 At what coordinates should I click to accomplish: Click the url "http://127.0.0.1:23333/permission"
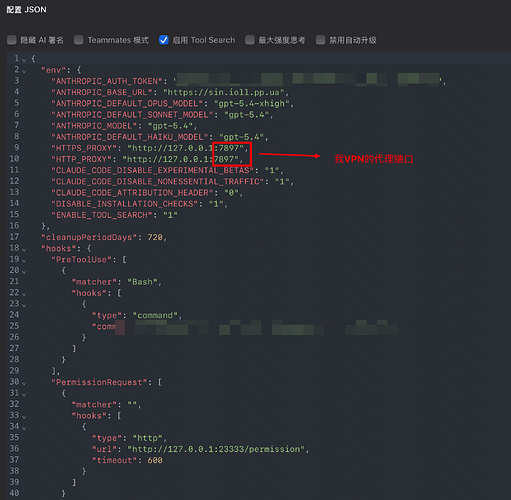(216, 449)
